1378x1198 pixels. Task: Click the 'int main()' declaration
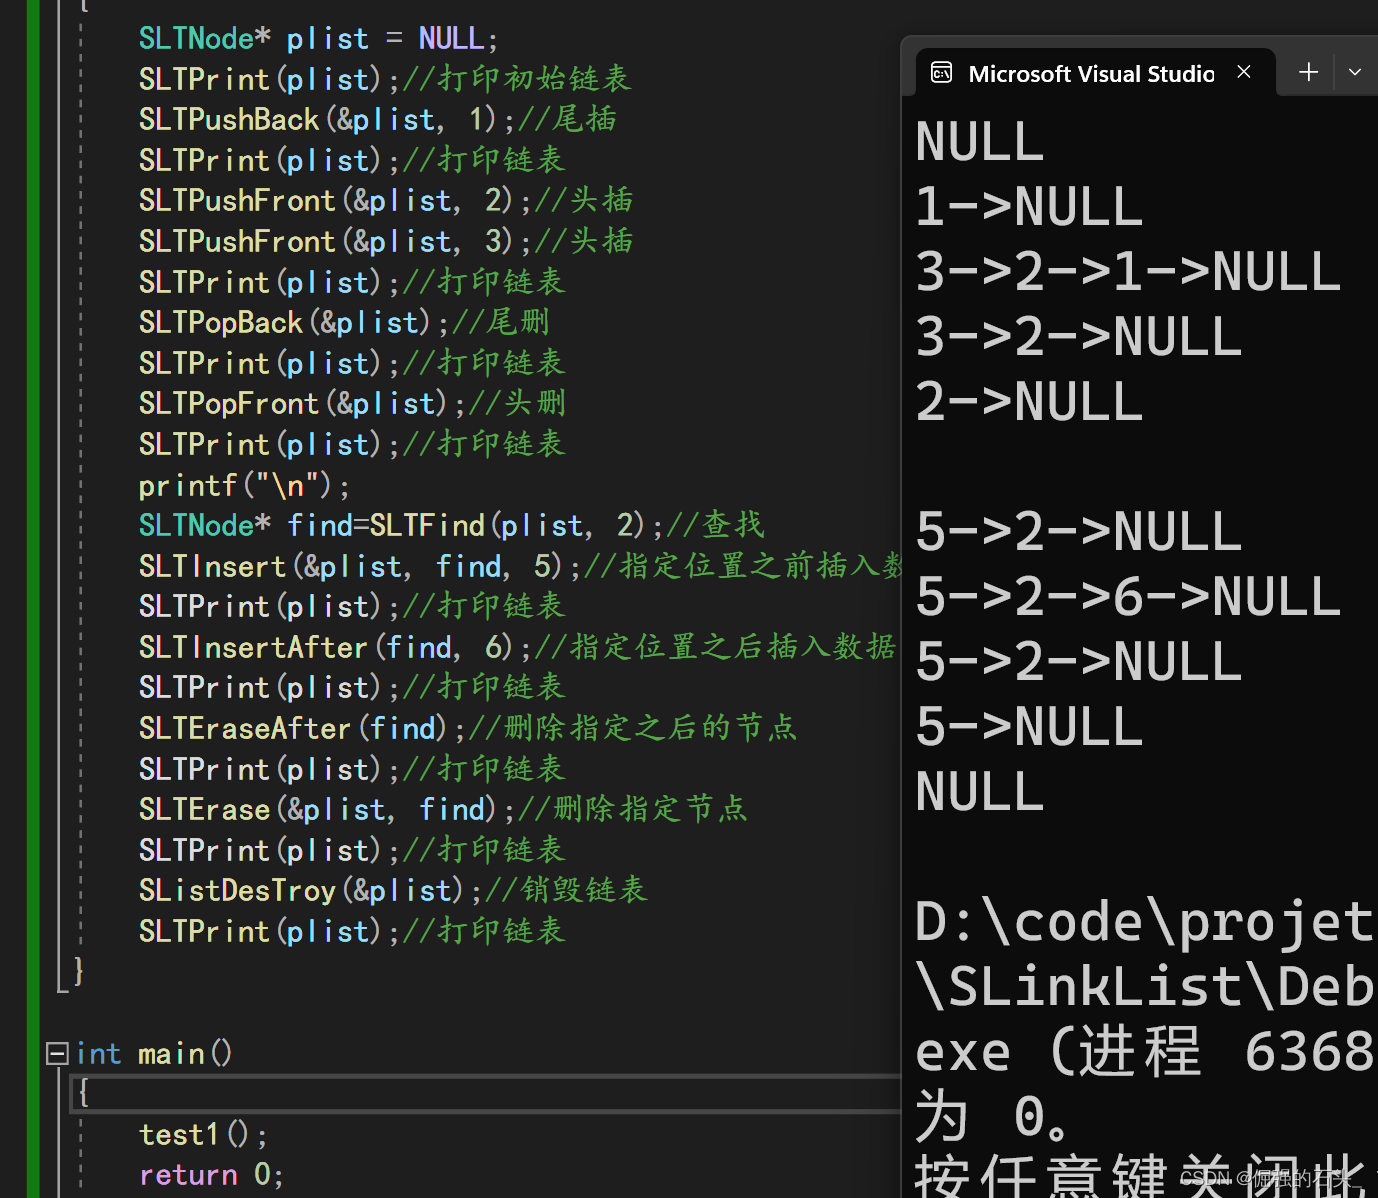pos(154,1054)
